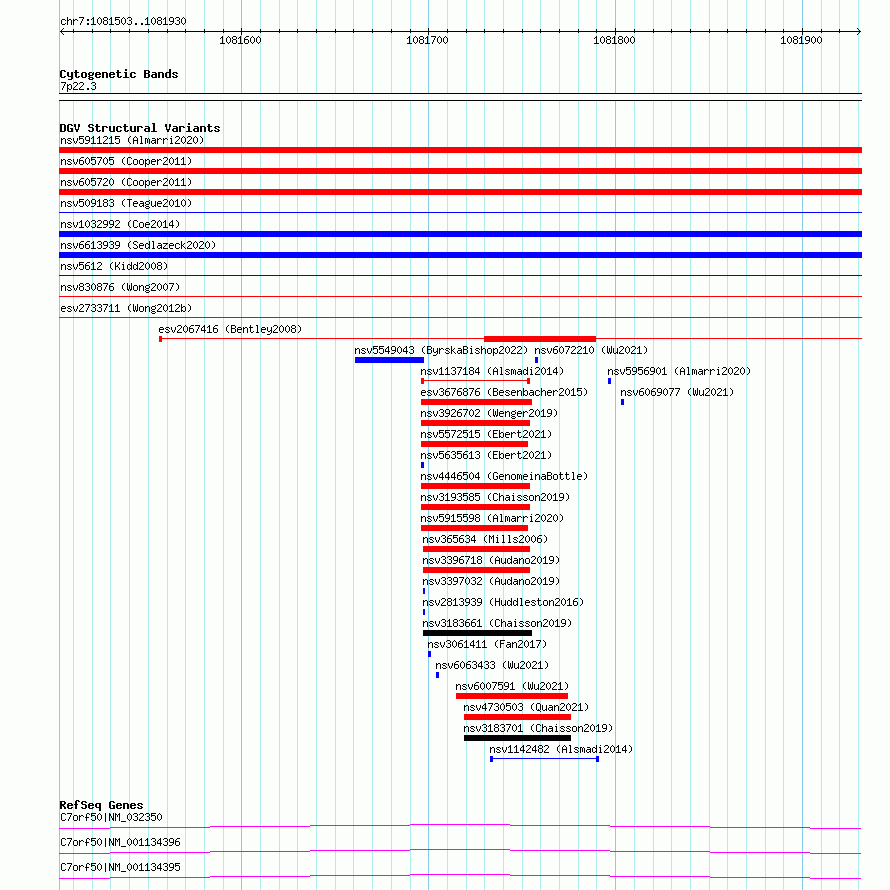Select nsv6613939 (Sedlazeck2020) label
The image size is (890, 890).
tap(138, 245)
